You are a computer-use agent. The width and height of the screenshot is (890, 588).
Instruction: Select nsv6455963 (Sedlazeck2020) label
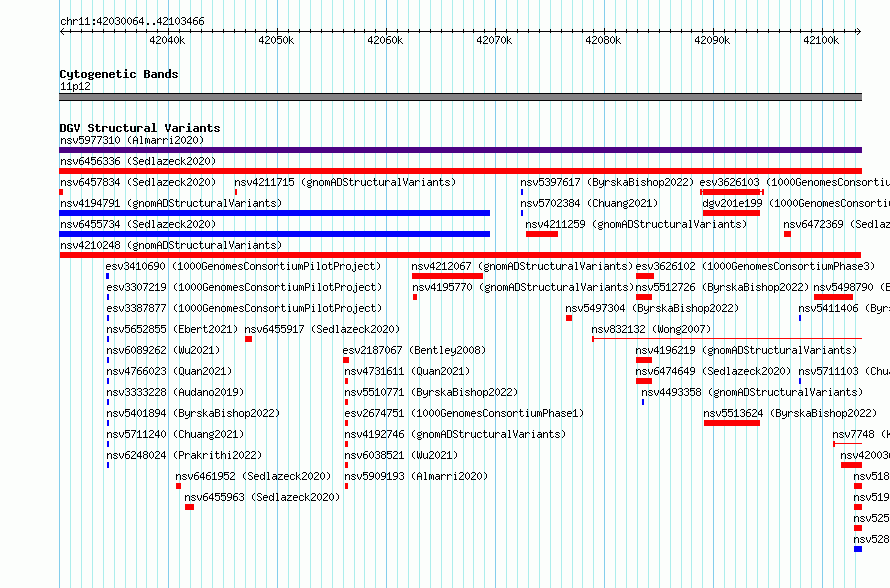[262, 497]
